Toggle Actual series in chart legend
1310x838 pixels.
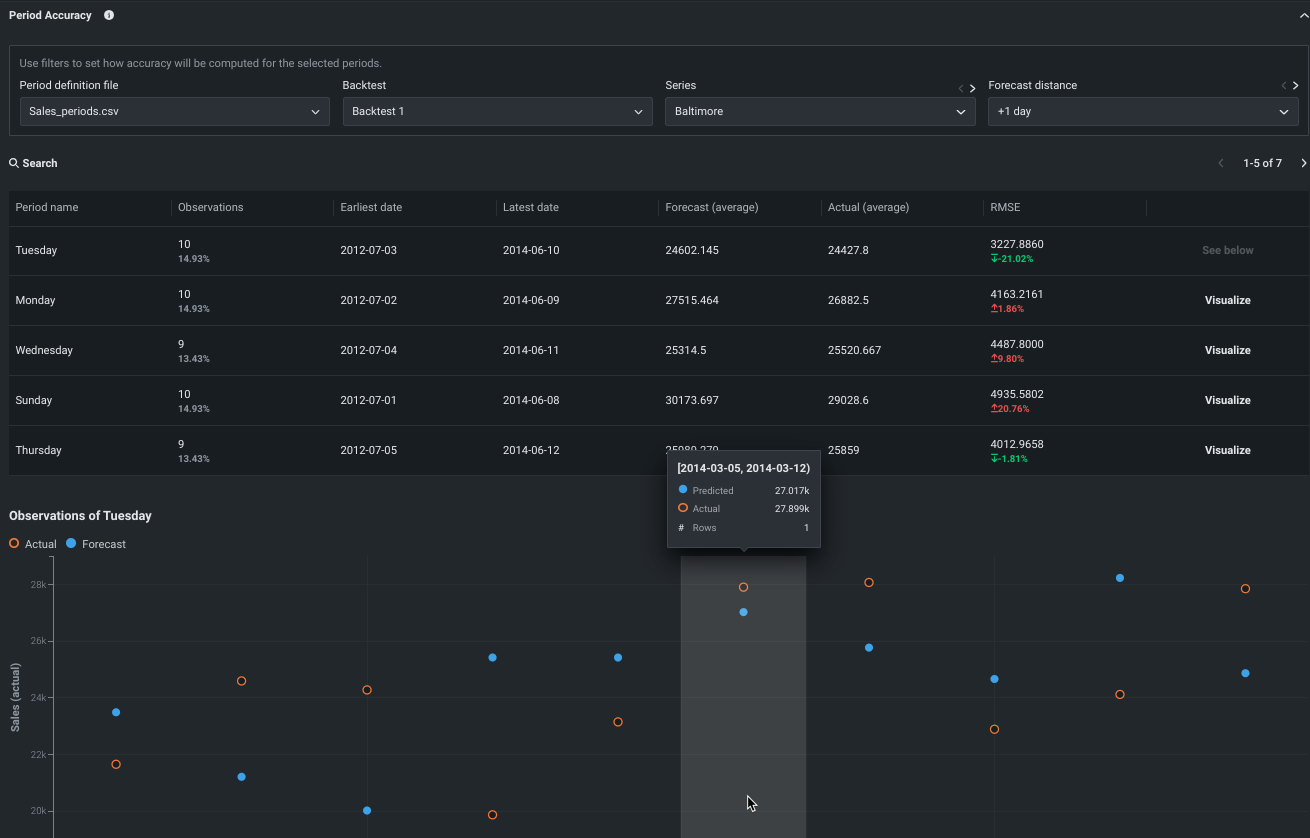click(33, 544)
